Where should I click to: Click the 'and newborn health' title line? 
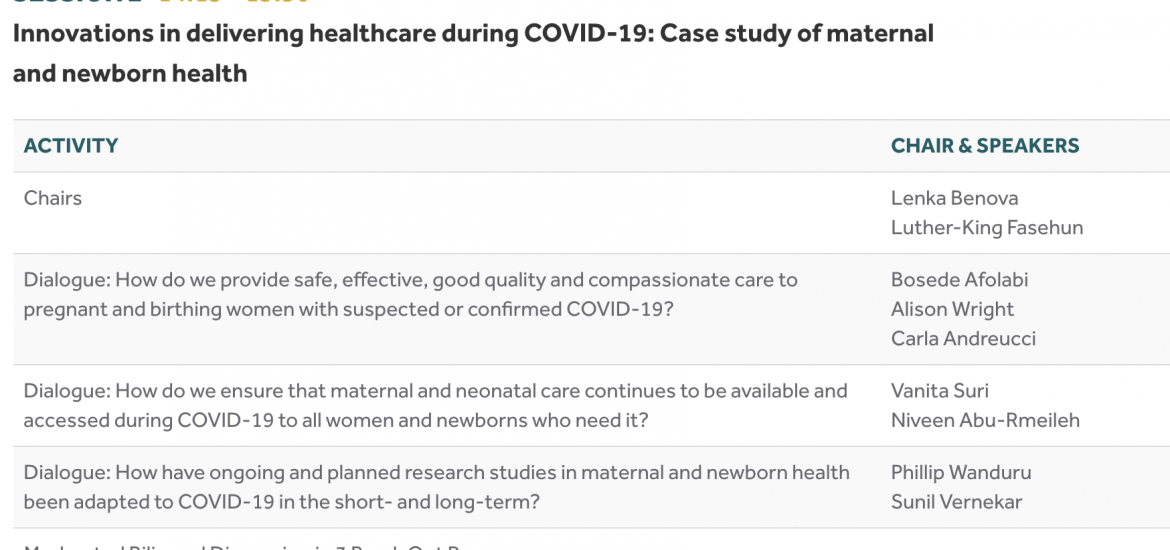130,73
